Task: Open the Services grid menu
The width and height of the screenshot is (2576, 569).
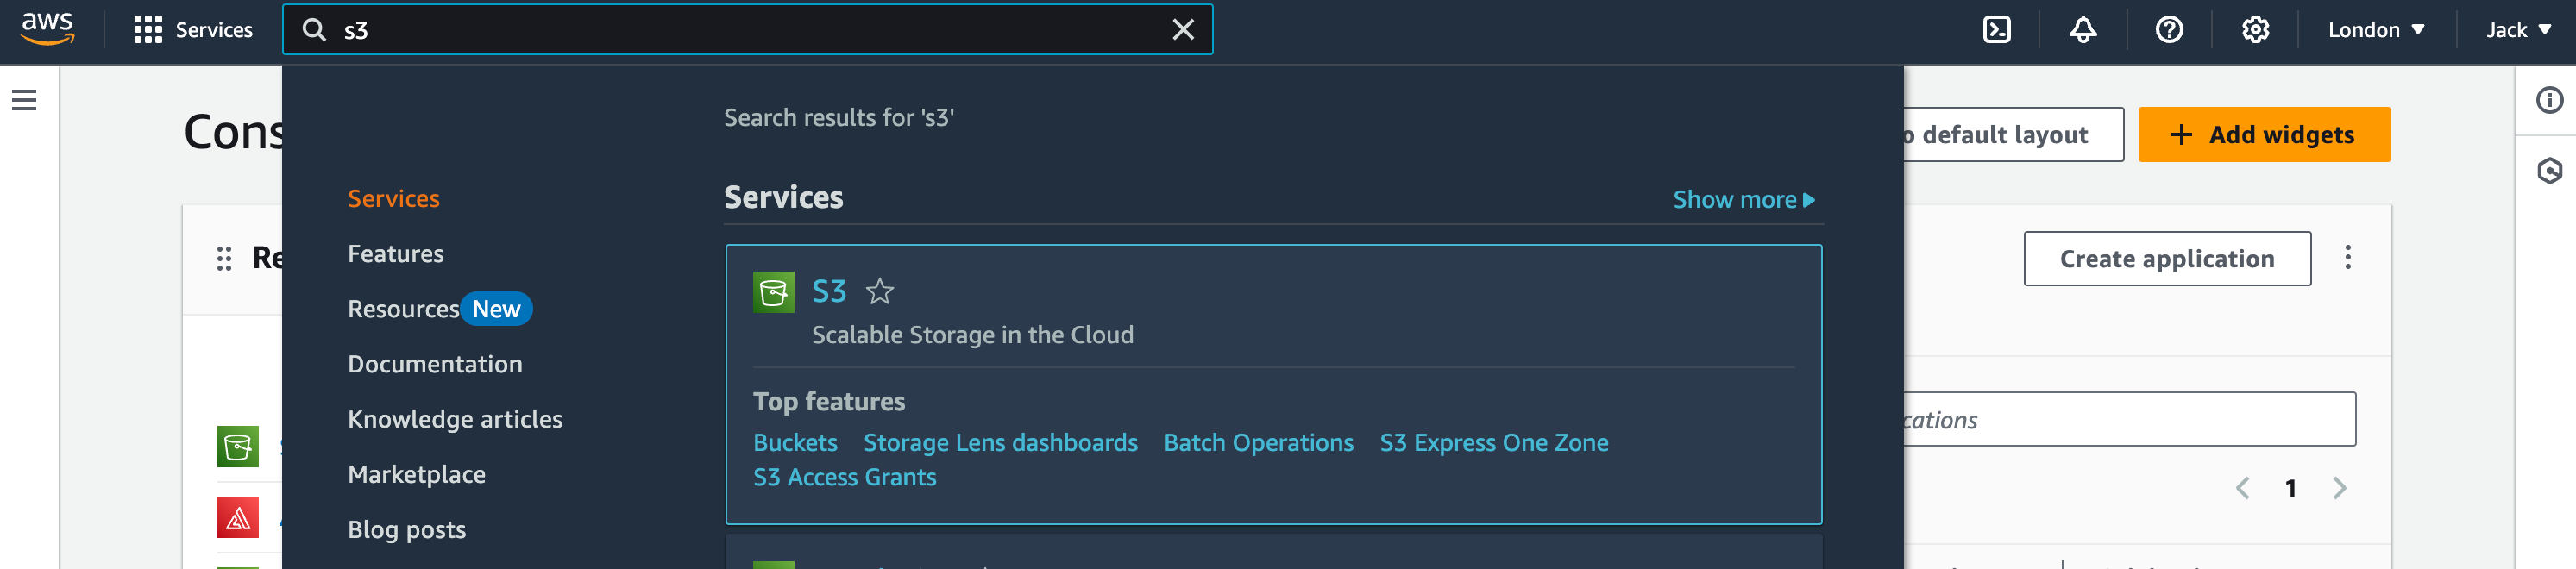Action: [193, 30]
